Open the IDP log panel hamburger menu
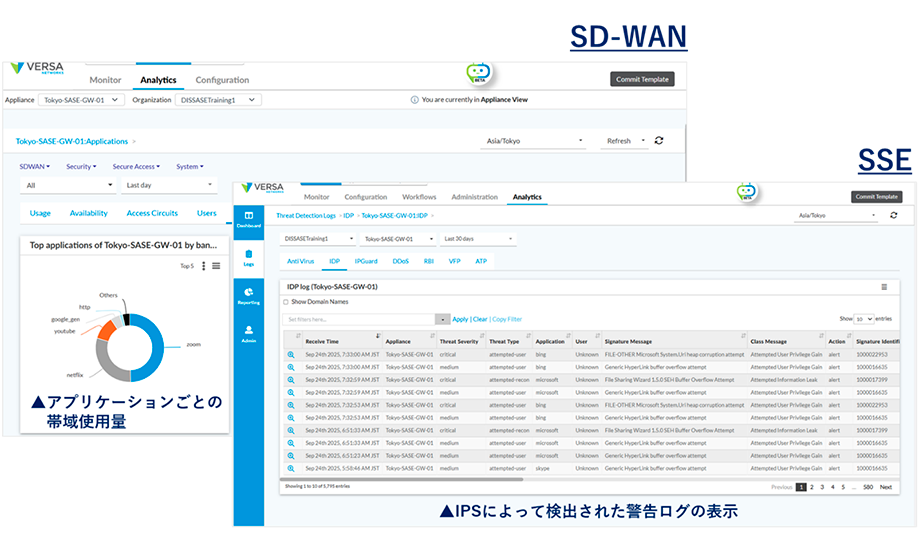The width and height of the screenshot is (920, 550). pos(884,287)
